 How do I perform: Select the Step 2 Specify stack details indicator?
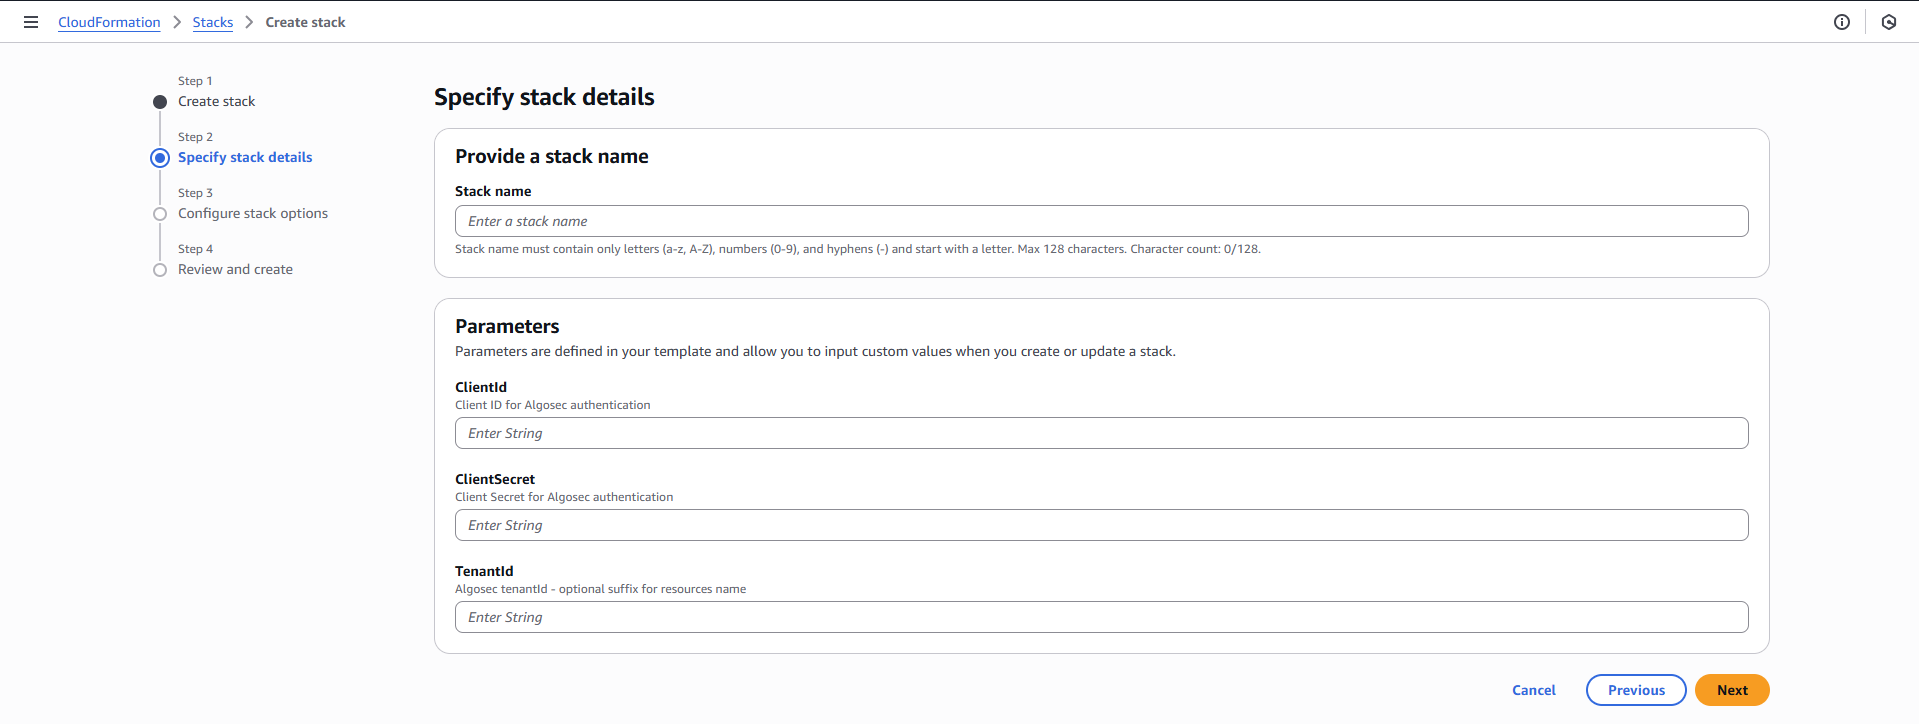point(160,158)
